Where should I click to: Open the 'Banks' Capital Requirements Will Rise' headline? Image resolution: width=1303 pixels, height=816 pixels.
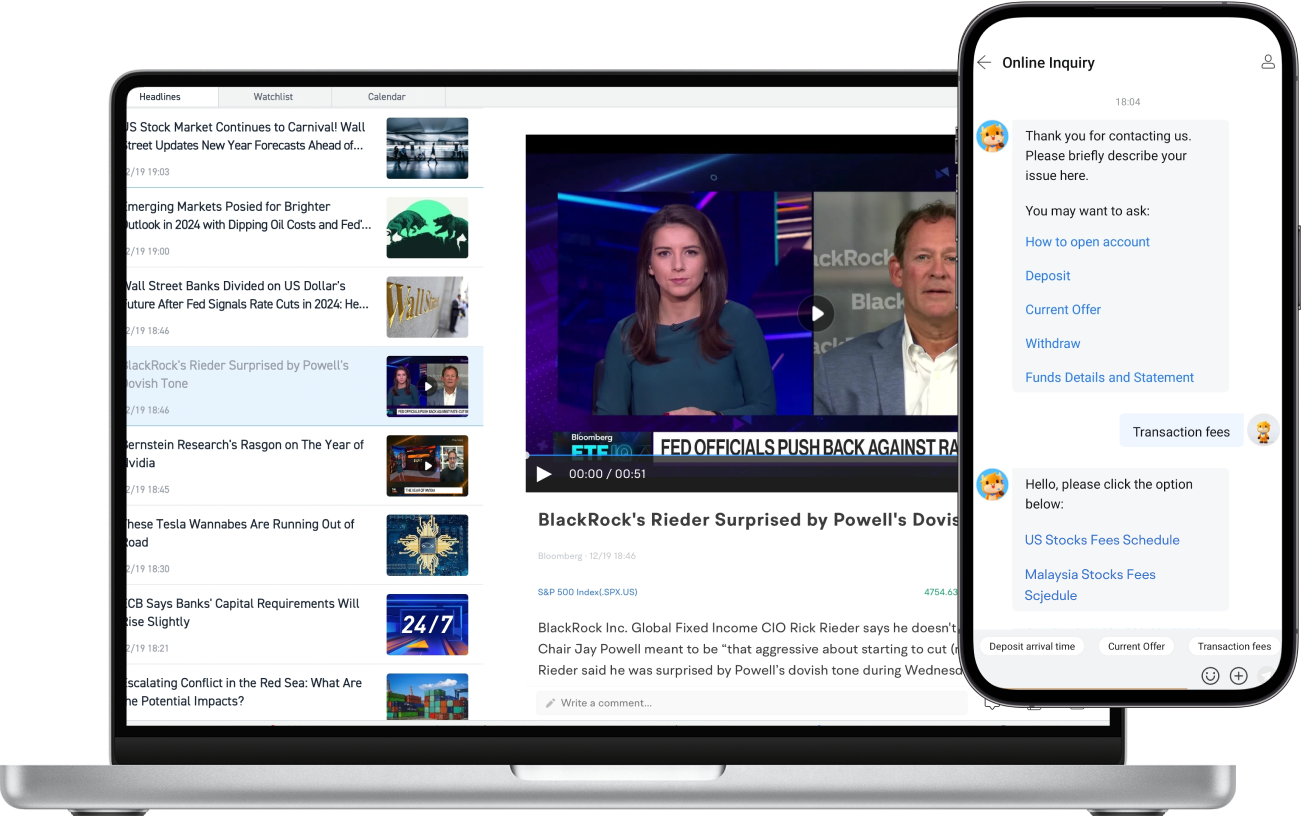[242, 612]
